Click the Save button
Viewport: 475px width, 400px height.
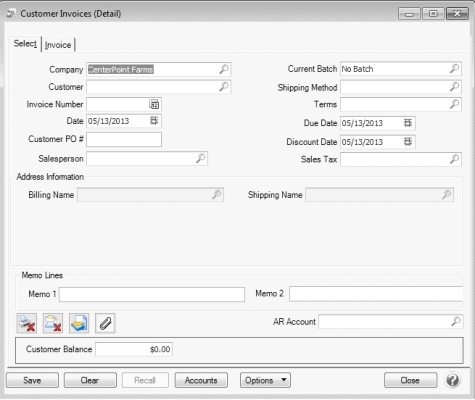[x=32, y=380]
